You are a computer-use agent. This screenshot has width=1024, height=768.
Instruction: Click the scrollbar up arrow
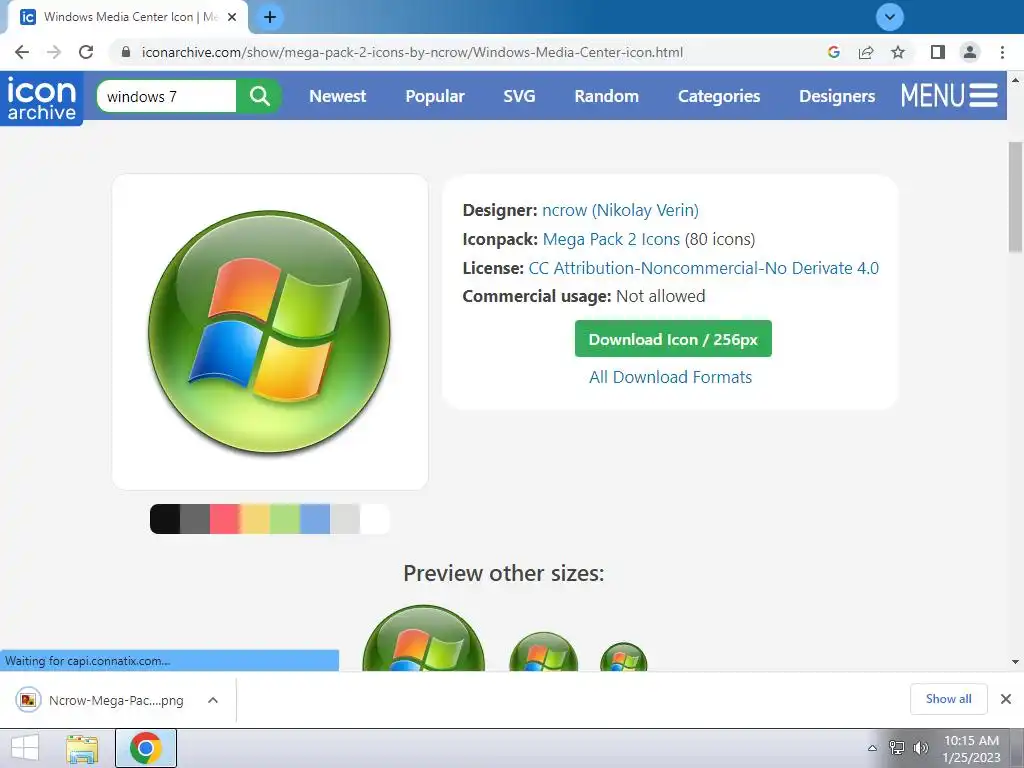1015,80
